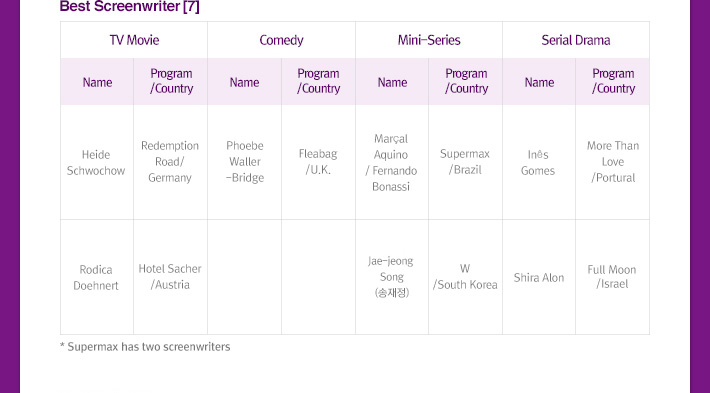Select the Full Moon /Israel cell
Image resolution: width=710 pixels, height=393 pixels.
(x=613, y=277)
